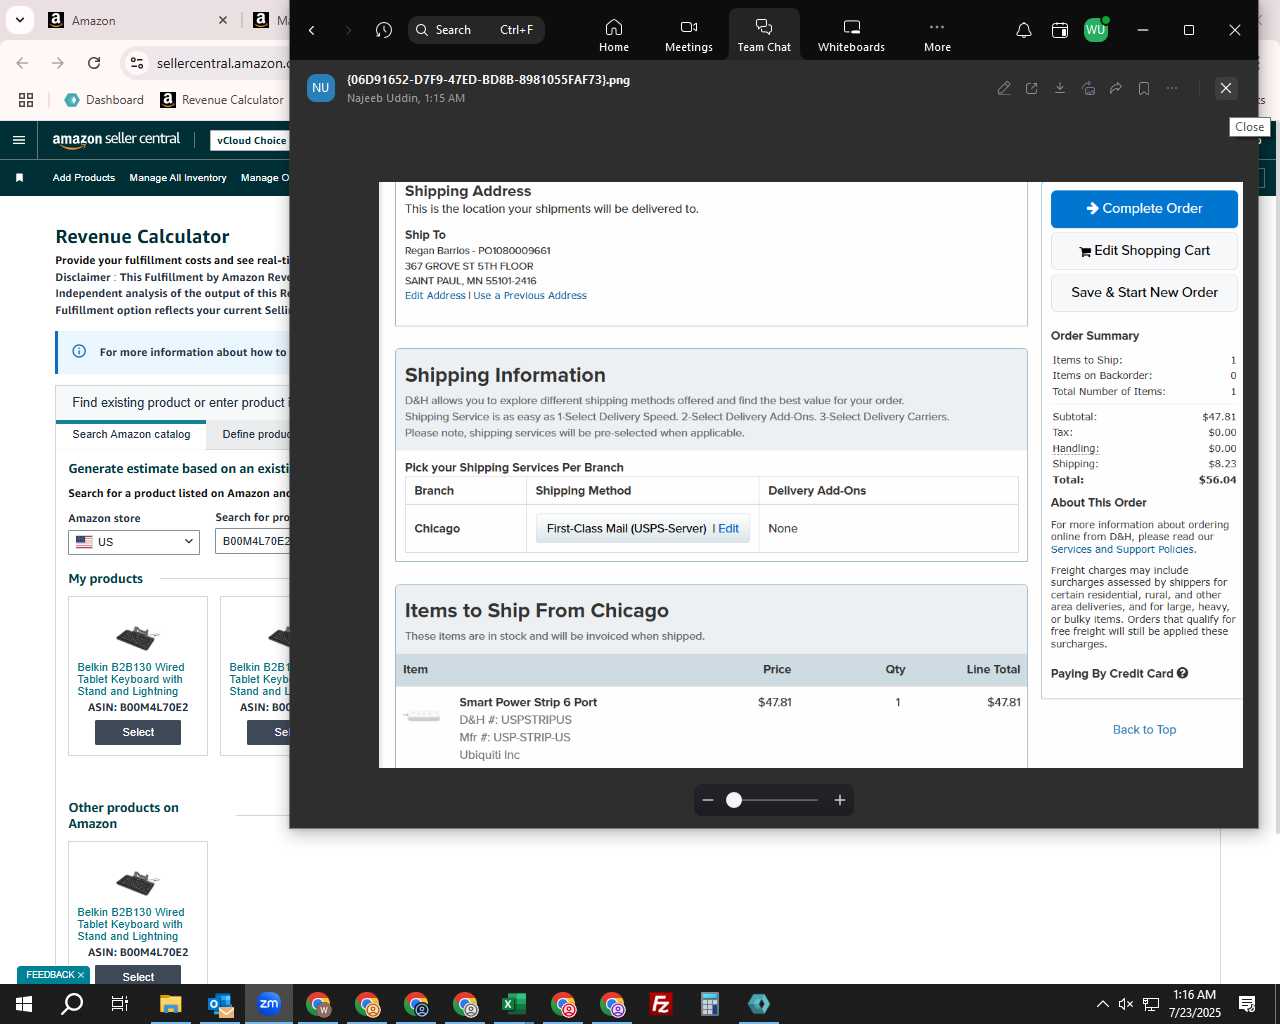
Task: Switch to Zoom Meetings tab
Action: click(689, 35)
